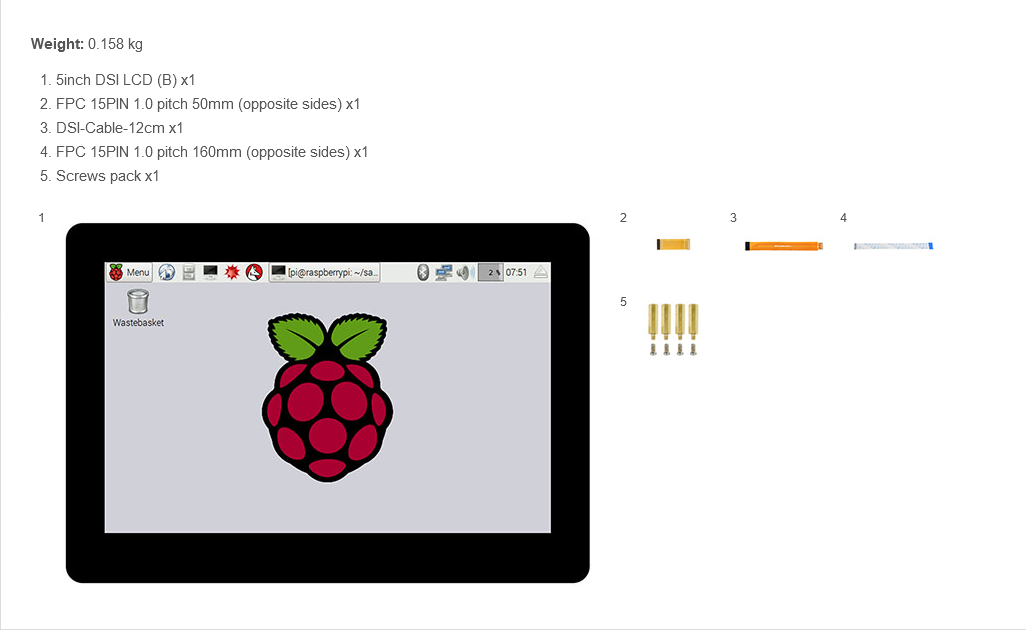
Task: Click the short 50mm FPC cable image
Action: click(673, 245)
